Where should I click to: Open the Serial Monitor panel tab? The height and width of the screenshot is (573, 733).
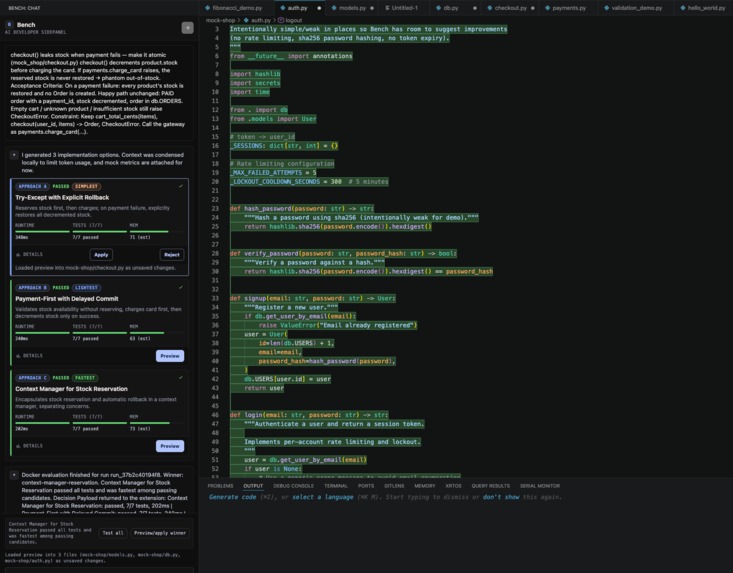point(539,486)
